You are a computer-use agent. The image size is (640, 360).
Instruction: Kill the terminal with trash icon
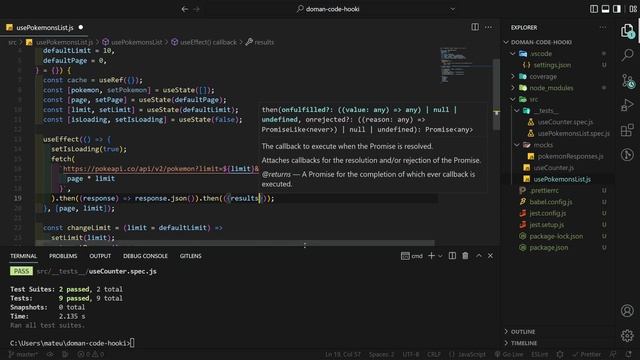pyautogui.click(x=465, y=256)
